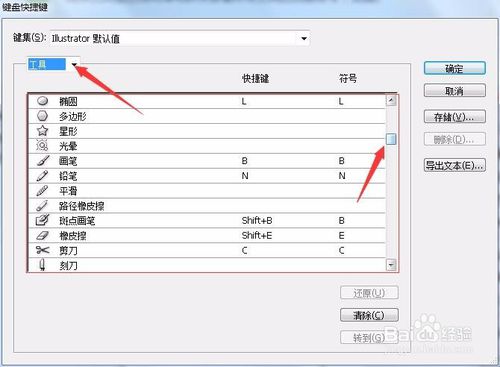Select the Flare (光晕) tool icon

(x=43, y=146)
